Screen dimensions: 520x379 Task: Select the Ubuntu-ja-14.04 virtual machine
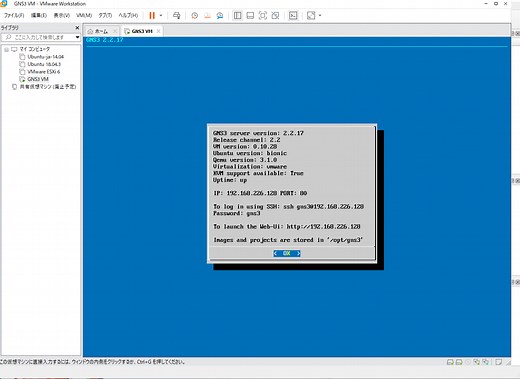(x=46, y=57)
